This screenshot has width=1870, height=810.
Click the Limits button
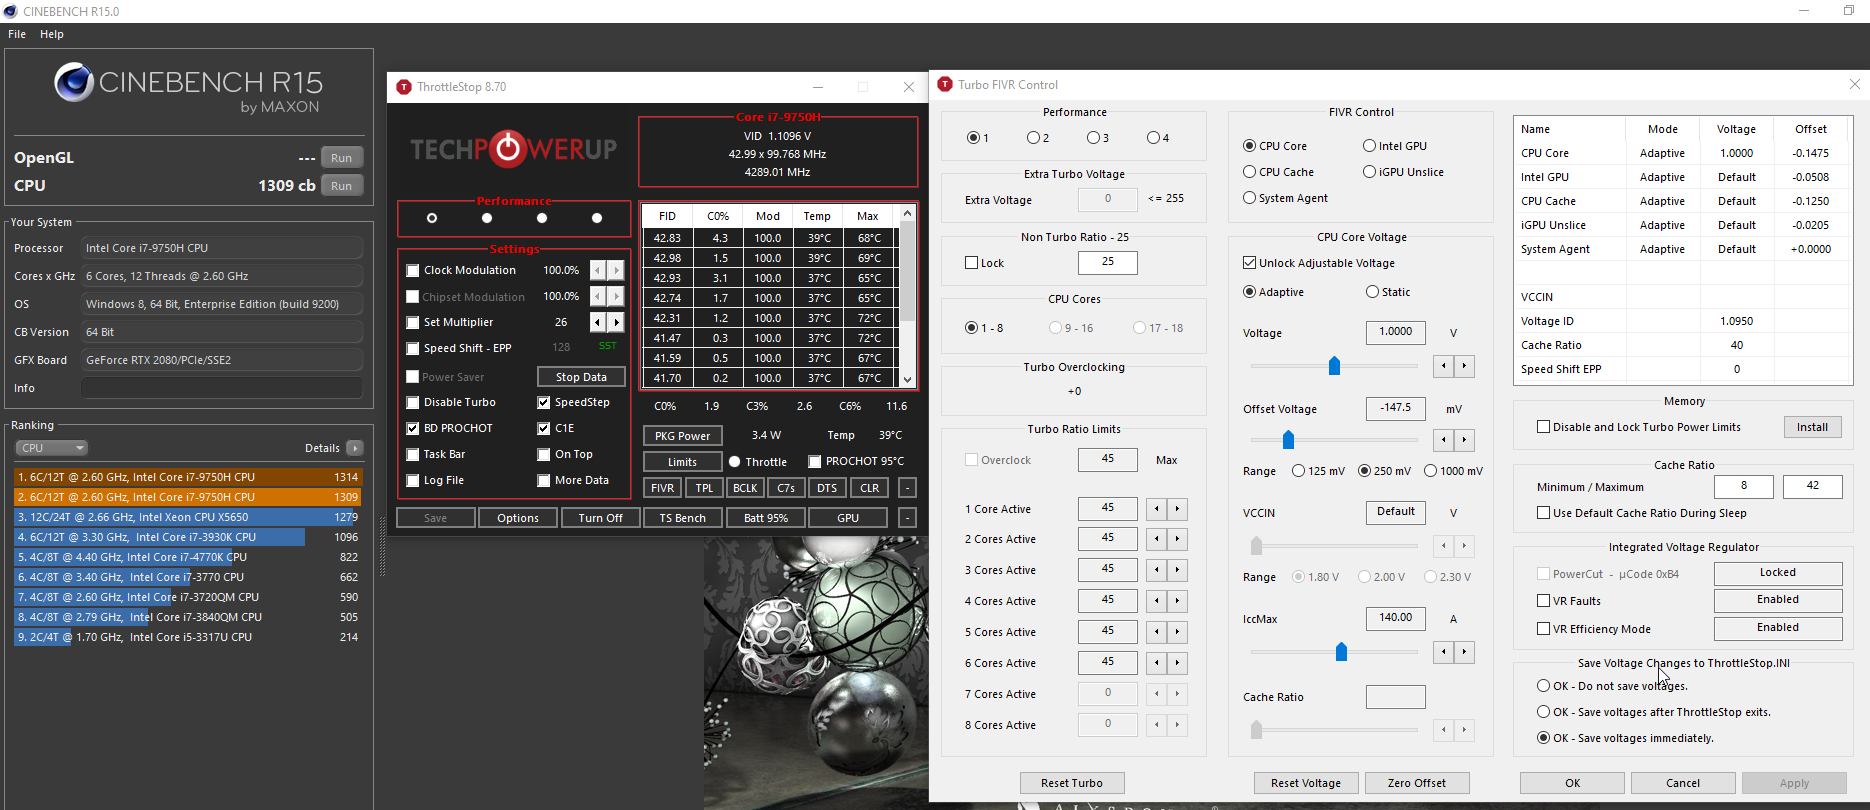682,462
